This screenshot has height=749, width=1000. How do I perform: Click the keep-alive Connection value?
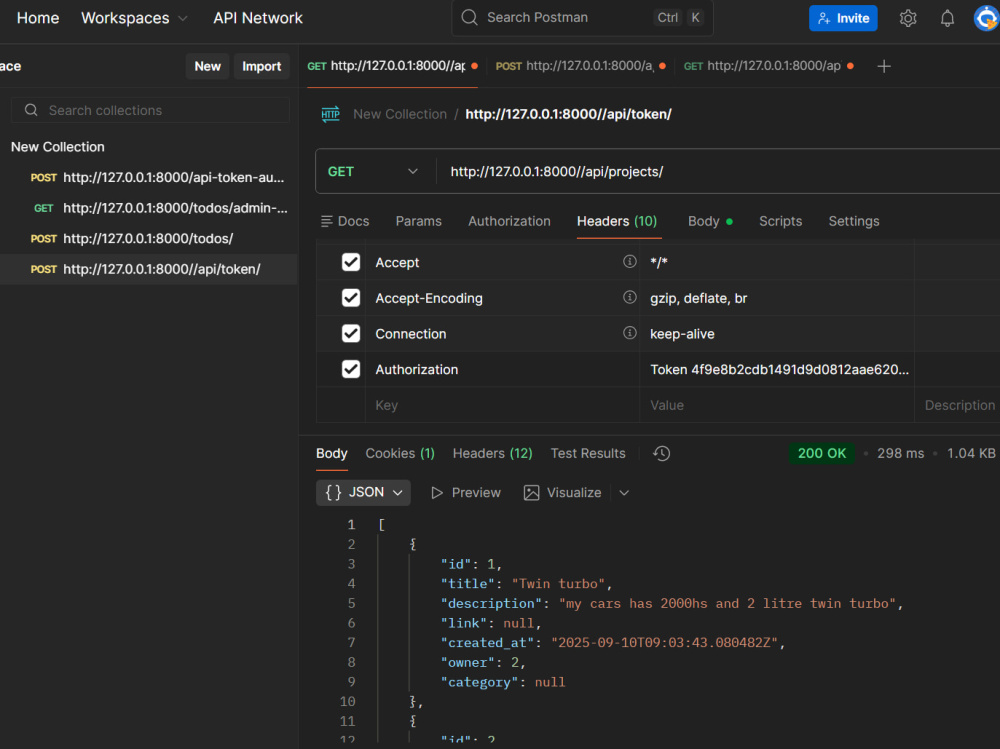682,334
